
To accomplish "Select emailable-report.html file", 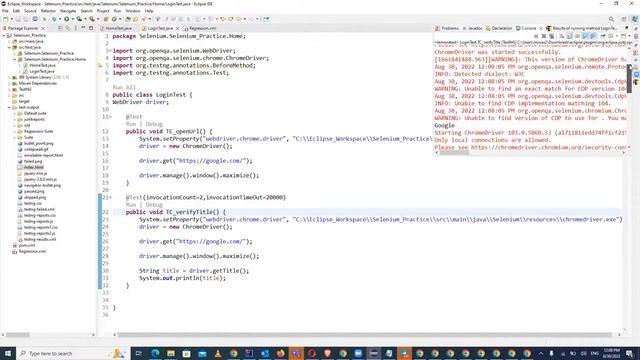I will pyautogui.click(x=43, y=156).
